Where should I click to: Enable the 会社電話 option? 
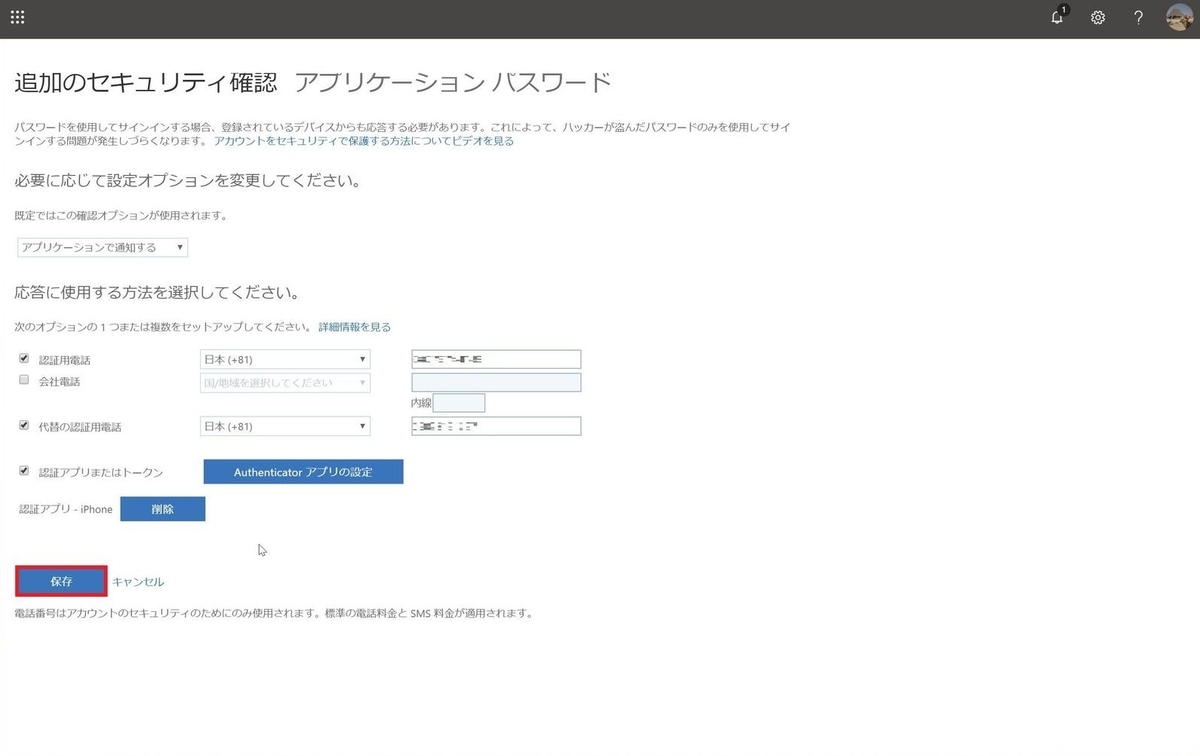(23, 380)
